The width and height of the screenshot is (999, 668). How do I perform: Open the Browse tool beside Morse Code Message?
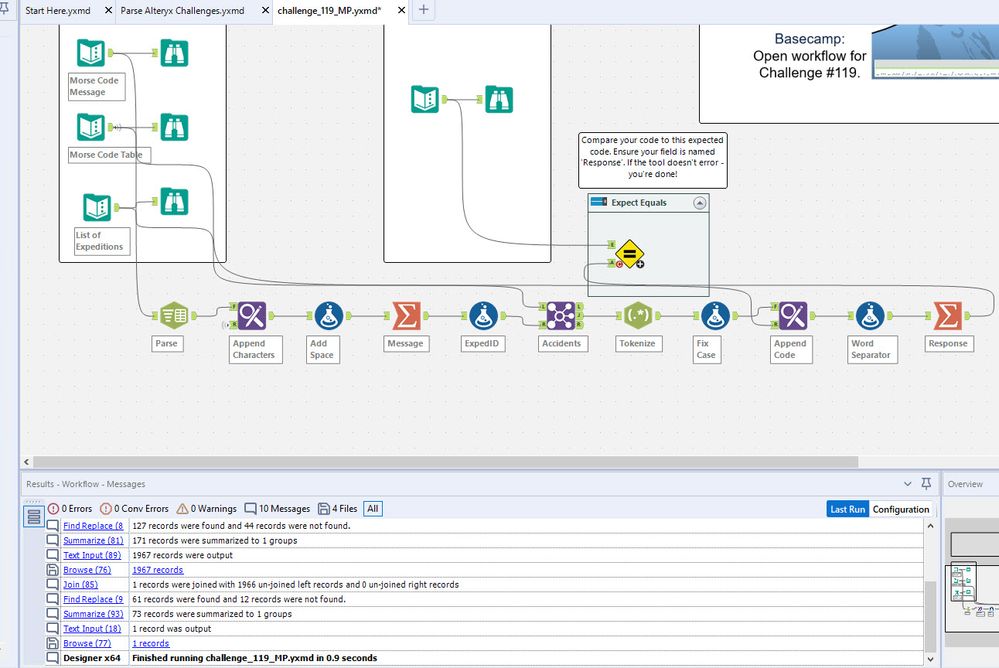174,53
